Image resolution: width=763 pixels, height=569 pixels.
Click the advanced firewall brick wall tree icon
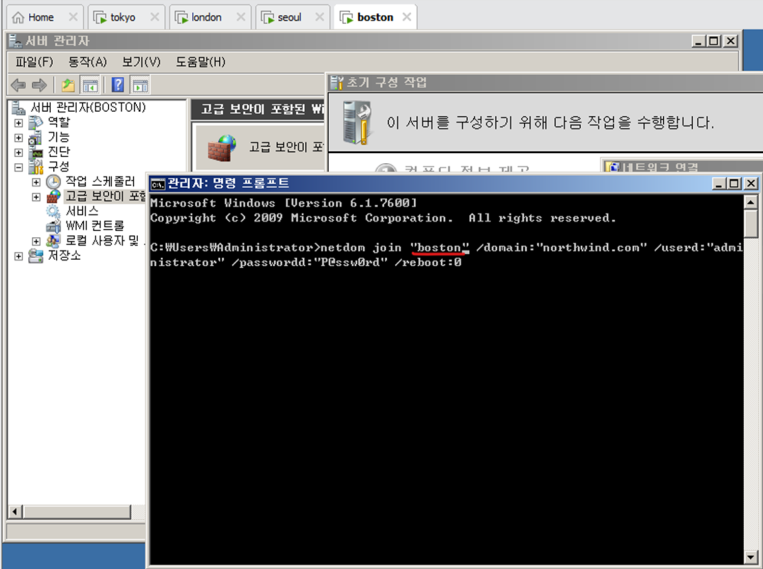54,196
